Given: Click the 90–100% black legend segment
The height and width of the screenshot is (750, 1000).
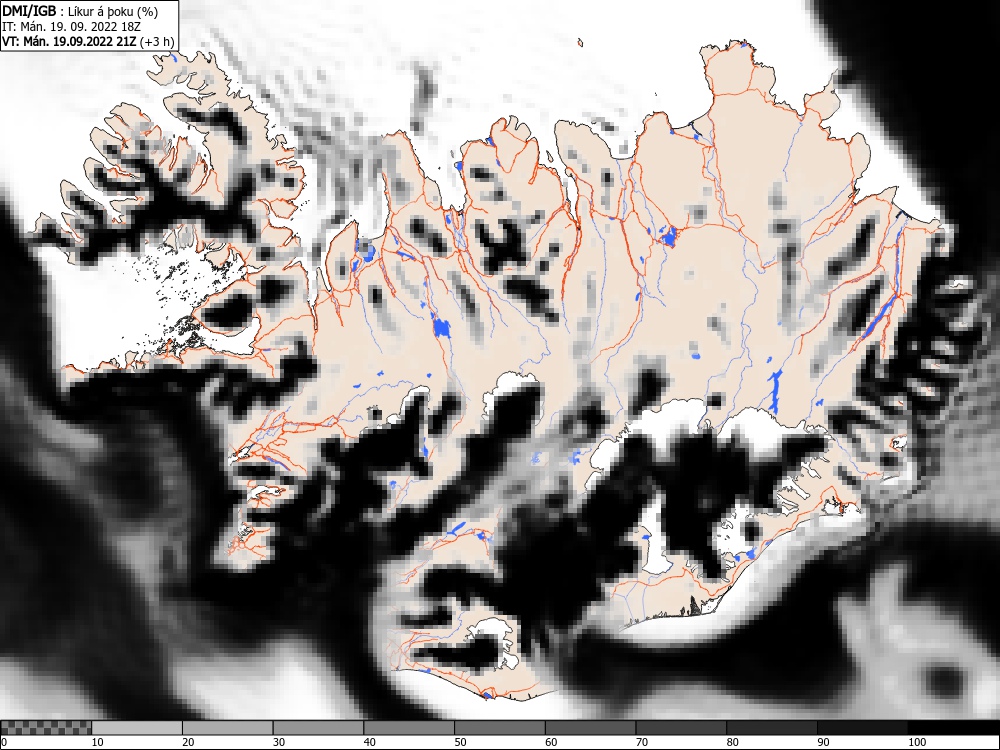Looking at the screenshot, I should click(862, 728).
